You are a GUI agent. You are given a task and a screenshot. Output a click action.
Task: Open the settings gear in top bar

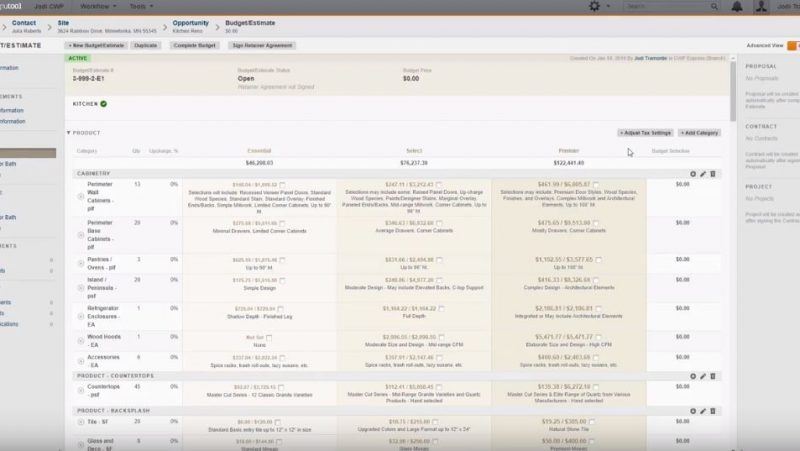(x=595, y=6)
